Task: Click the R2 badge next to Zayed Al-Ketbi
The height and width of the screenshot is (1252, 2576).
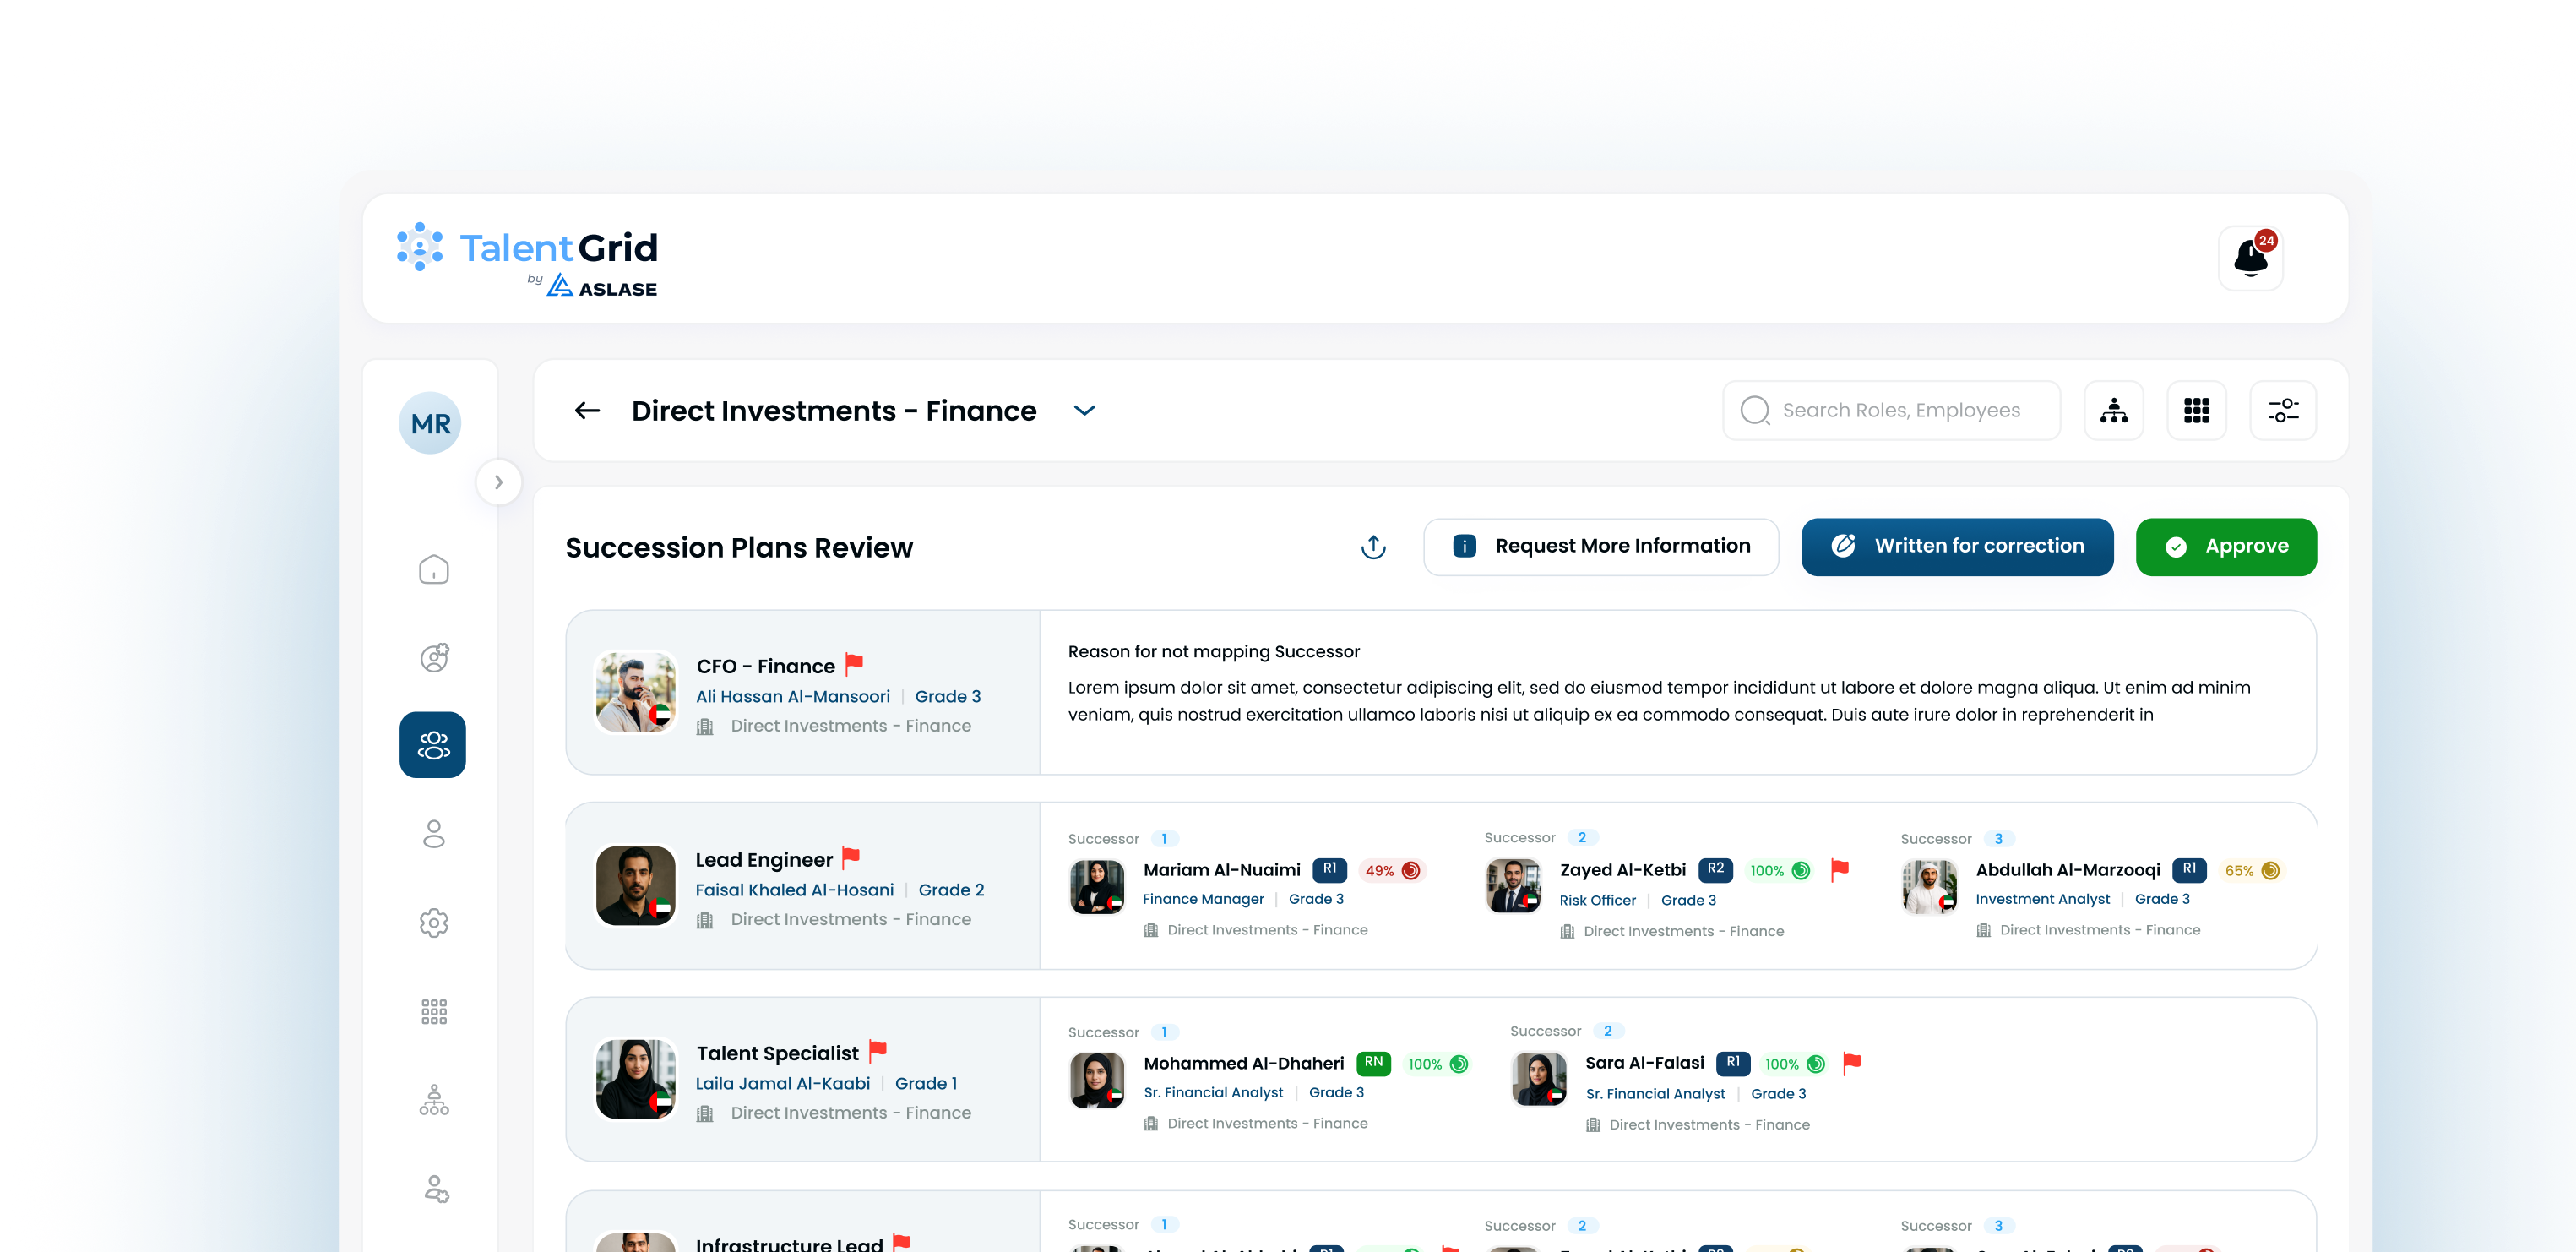Action: point(1715,869)
